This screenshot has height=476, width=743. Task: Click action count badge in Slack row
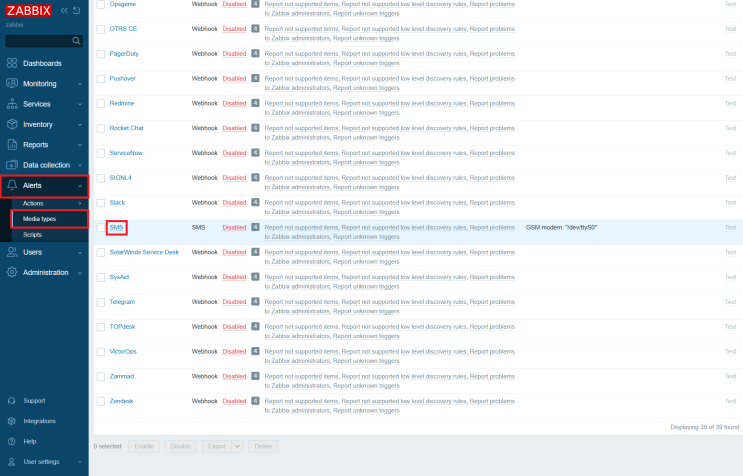point(255,202)
